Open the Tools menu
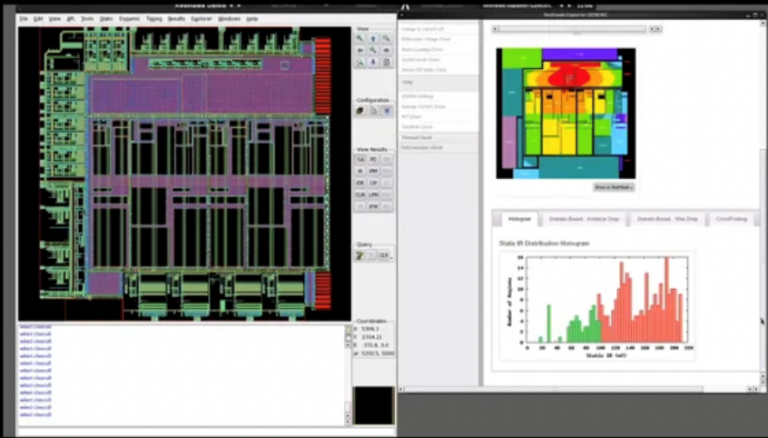 click(x=87, y=19)
